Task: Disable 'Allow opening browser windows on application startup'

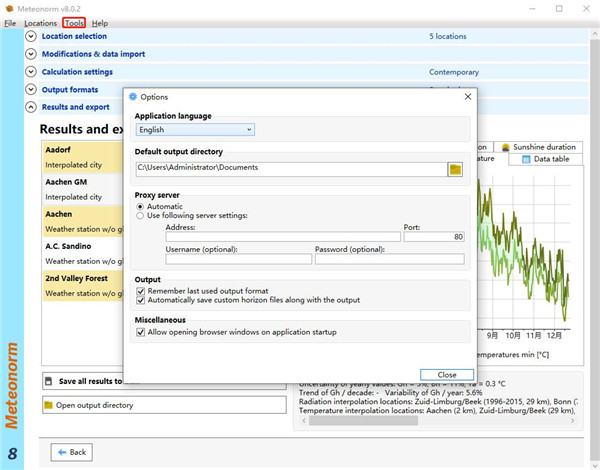Action: pyautogui.click(x=141, y=332)
